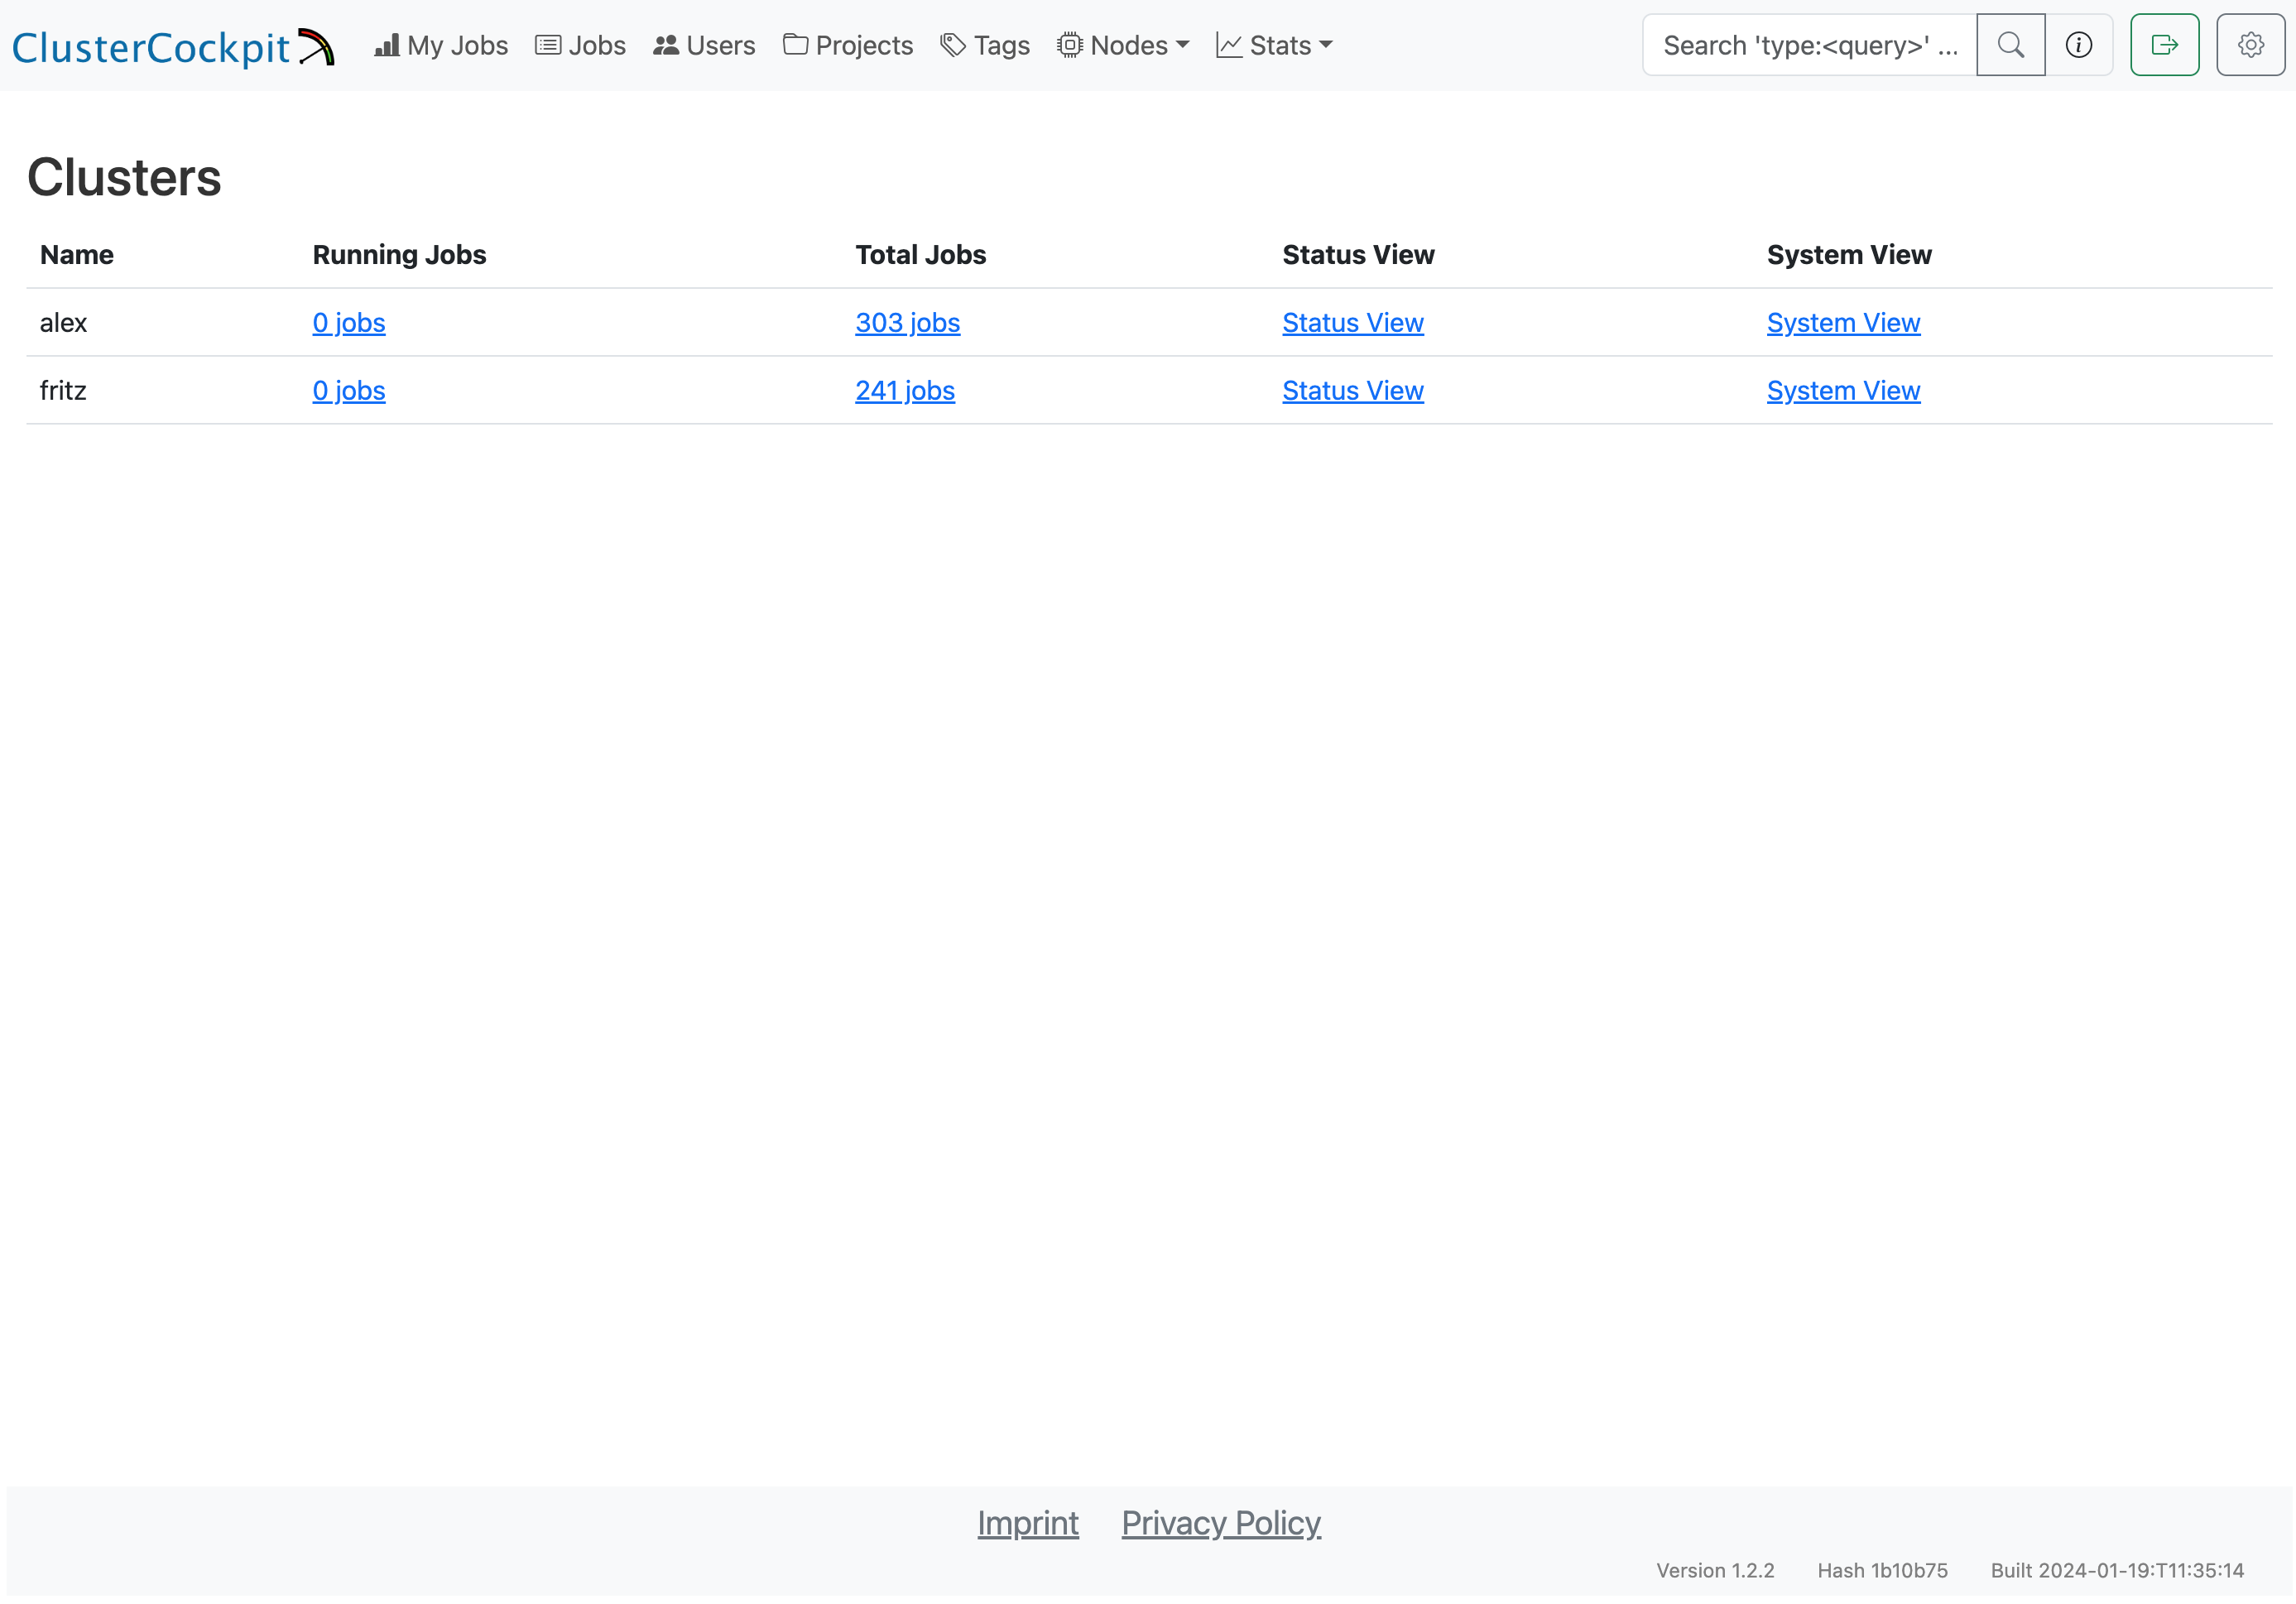This screenshot has width=2296, height=1604.
Task: Navigate to the Projects page
Action: 848,45
